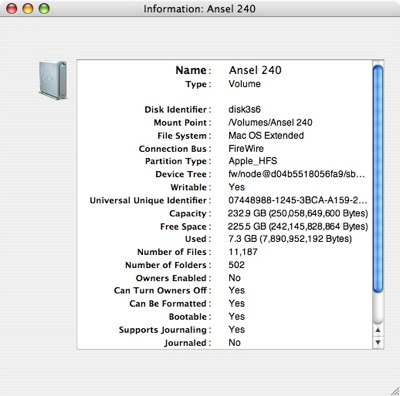400x396 pixels.
Task: Click the 'Device Tree :' label
Action: pos(183,174)
